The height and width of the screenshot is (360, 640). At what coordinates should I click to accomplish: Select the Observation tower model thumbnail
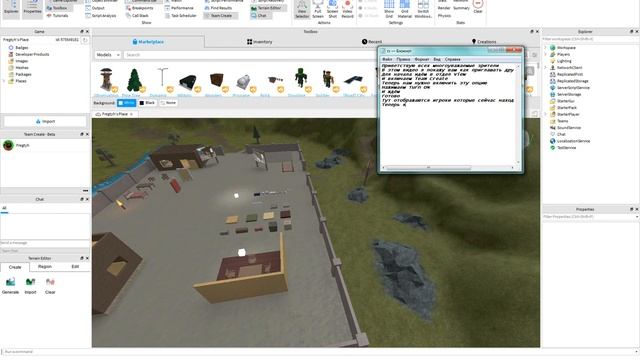pos(107,81)
